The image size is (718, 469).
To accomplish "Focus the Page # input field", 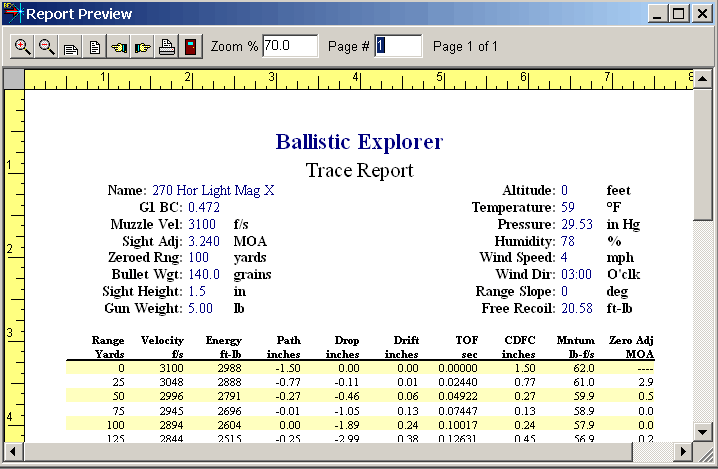I will [x=398, y=46].
